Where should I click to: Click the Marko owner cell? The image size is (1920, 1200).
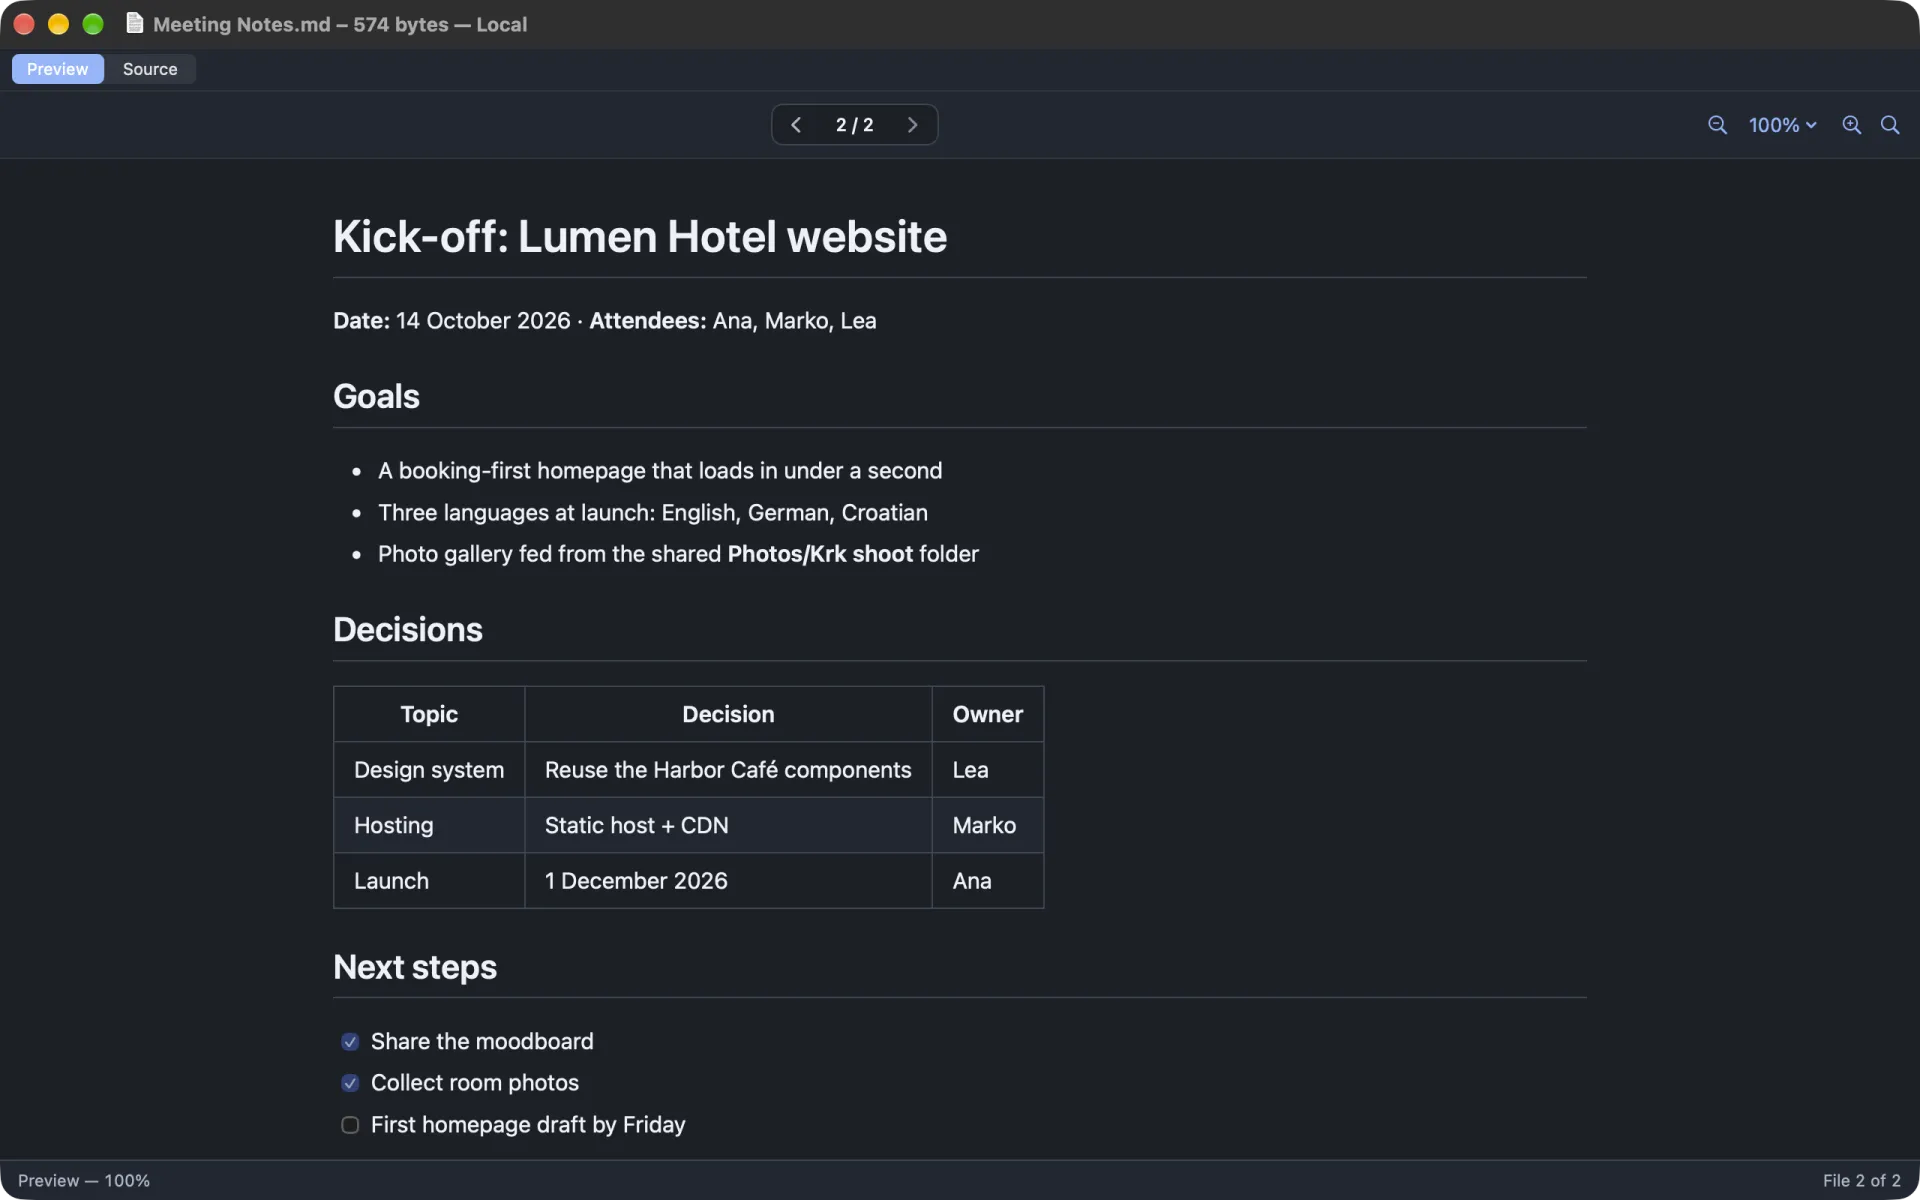(x=988, y=825)
